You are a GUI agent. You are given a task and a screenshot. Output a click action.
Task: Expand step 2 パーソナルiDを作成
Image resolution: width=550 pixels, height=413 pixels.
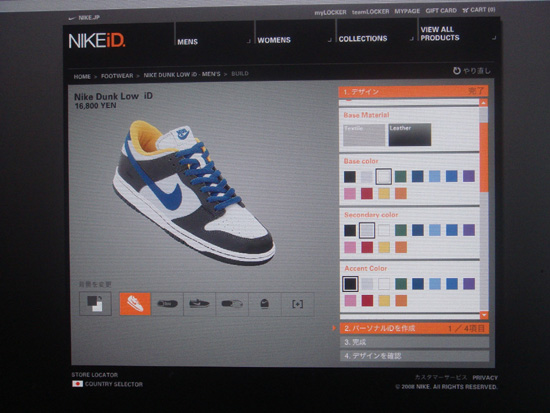[414, 328]
